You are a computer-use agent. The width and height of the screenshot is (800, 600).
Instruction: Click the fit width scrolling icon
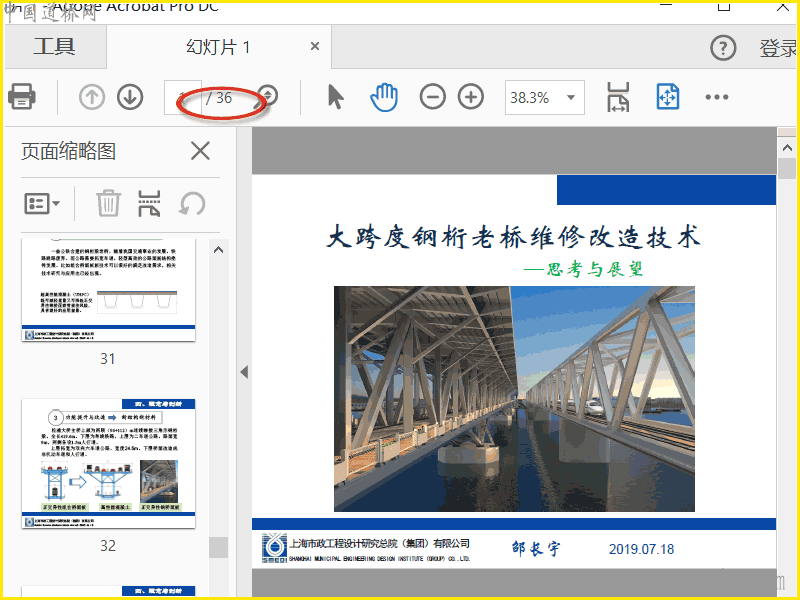click(x=618, y=97)
